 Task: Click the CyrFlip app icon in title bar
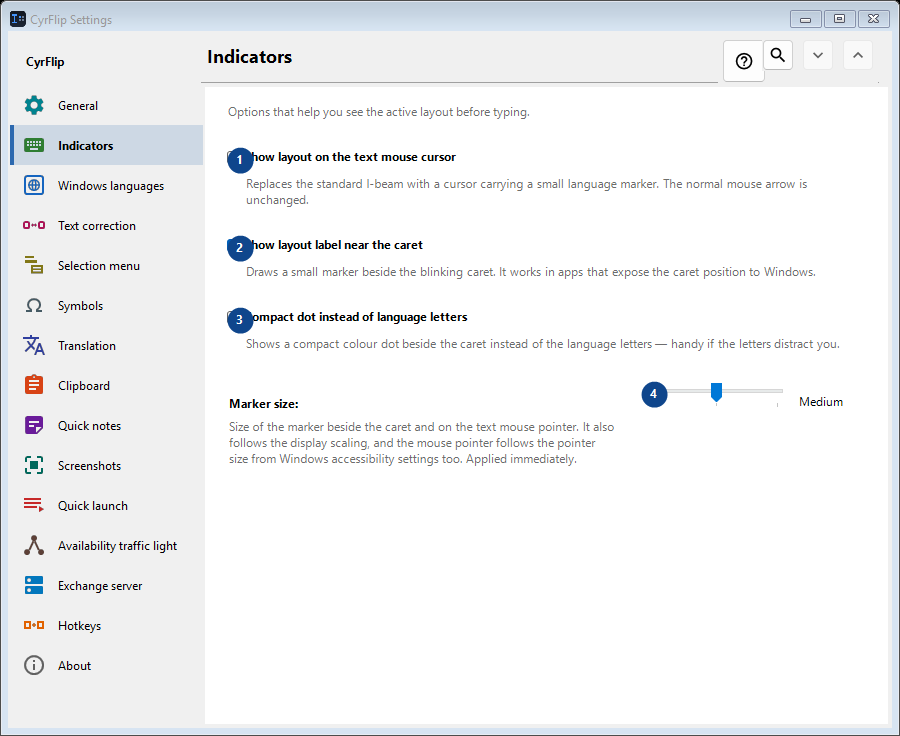coord(18,19)
